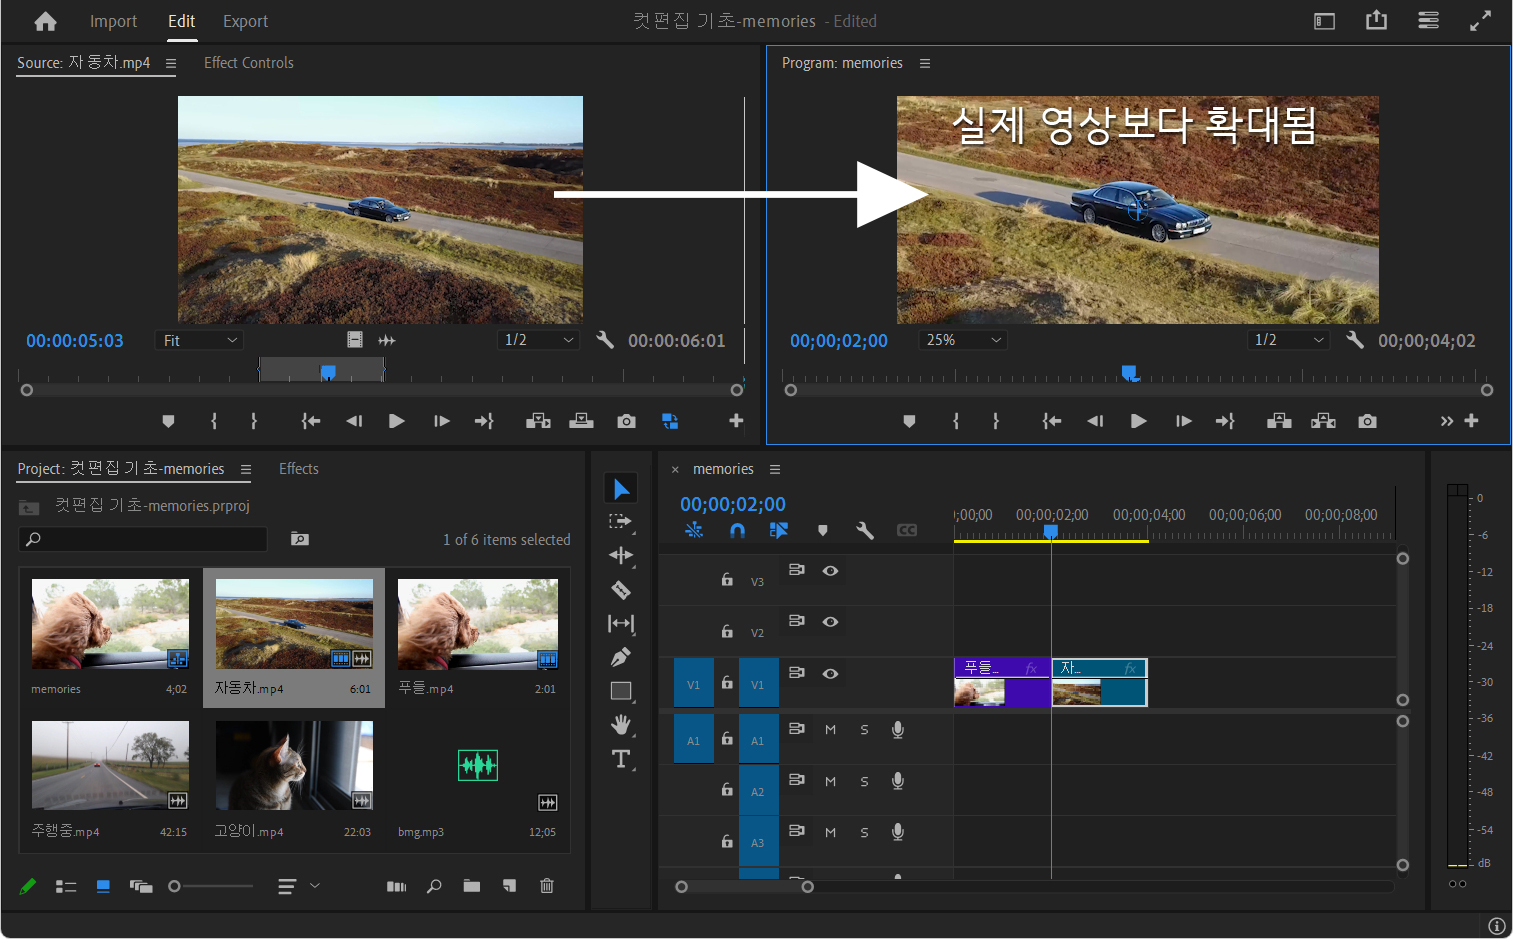The image size is (1513, 939).
Task: Choose the Type tool
Action: coord(621,759)
